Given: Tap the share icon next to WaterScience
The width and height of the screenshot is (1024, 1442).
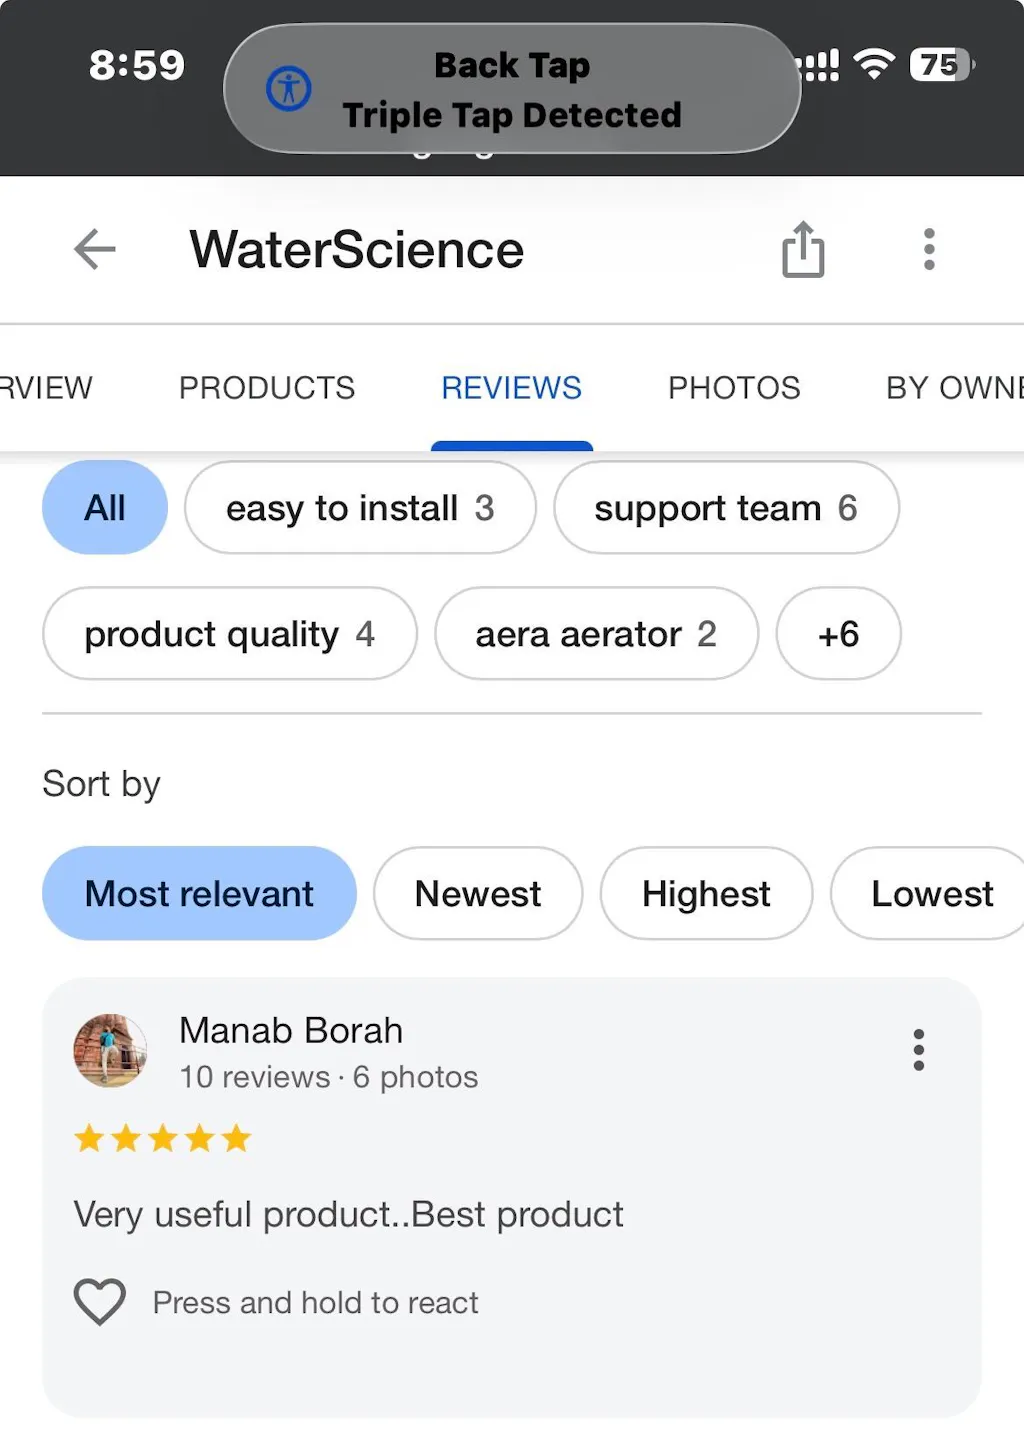Looking at the screenshot, I should click(803, 249).
